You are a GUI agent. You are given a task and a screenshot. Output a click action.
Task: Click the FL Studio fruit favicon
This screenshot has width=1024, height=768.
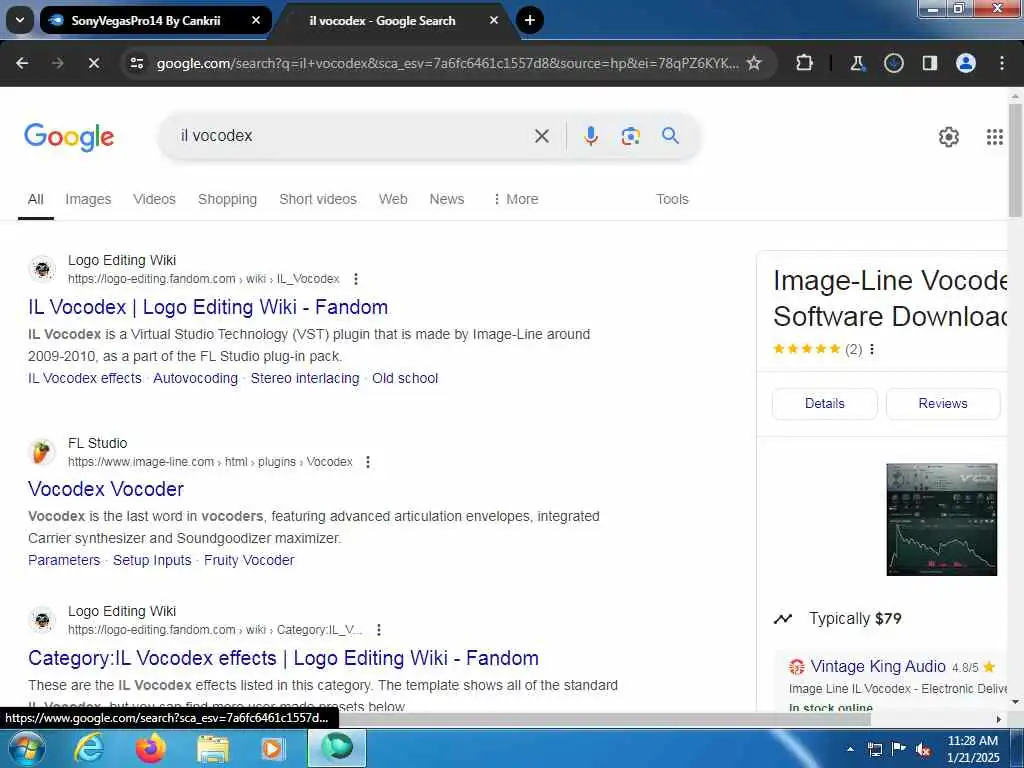[42, 452]
